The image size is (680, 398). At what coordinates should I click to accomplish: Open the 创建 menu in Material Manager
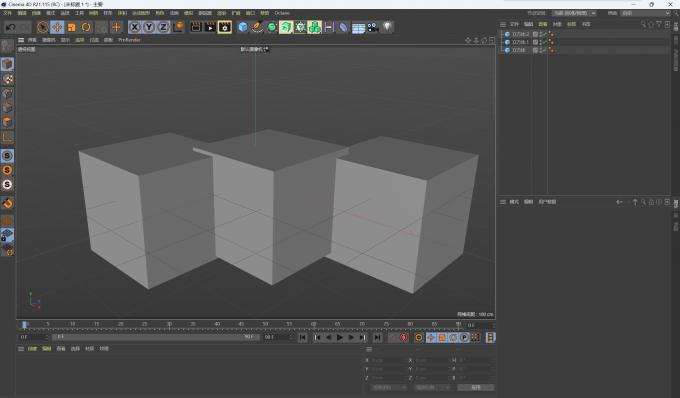[32, 349]
